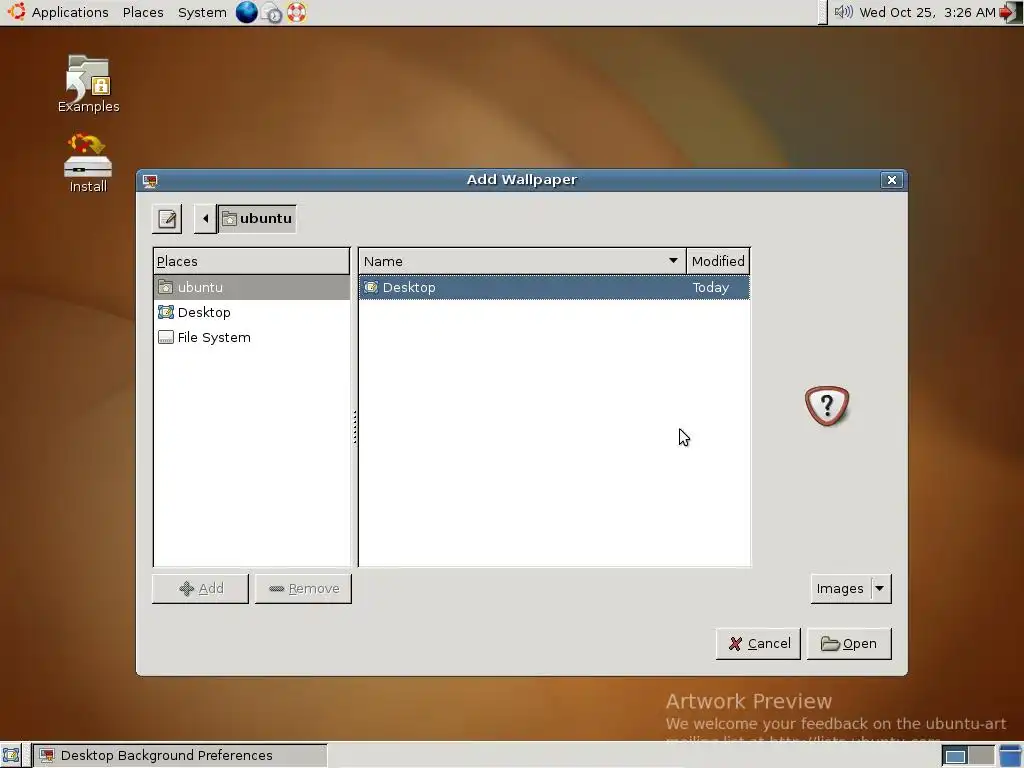
Task: Click the Places column header
Action: 251,261
